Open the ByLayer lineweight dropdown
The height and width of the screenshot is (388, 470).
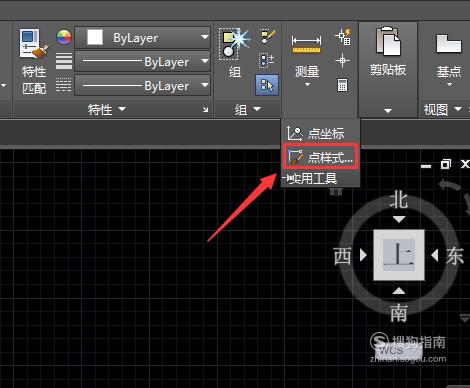coord(143,61)
